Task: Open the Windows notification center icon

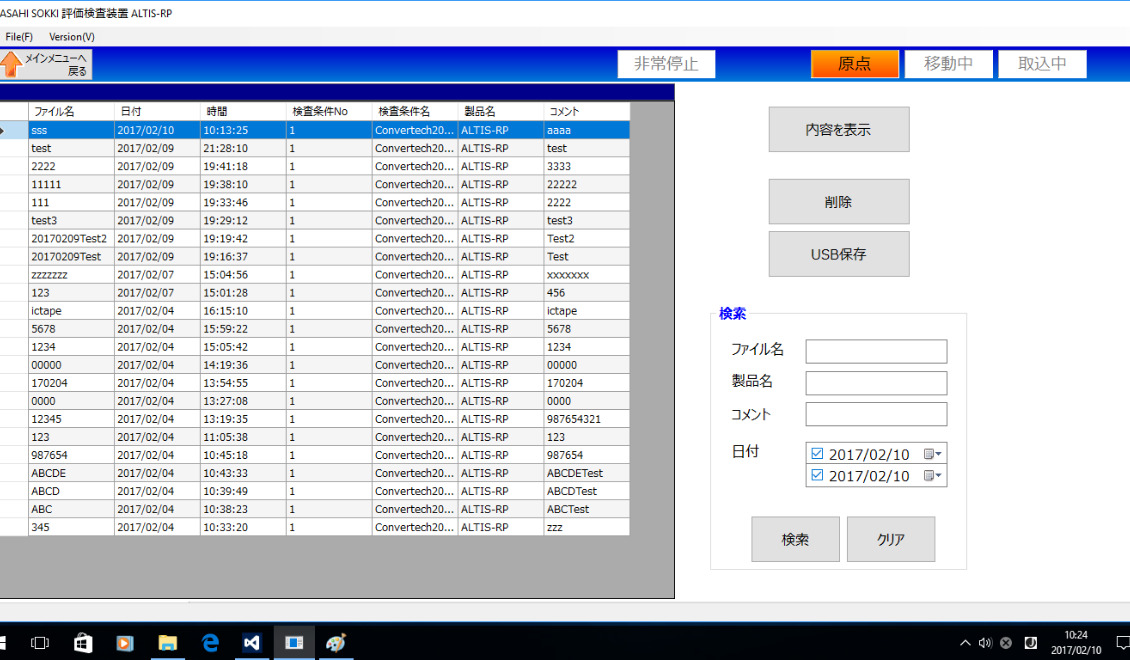Action: pyautogui.click(x=1122, y=643)
